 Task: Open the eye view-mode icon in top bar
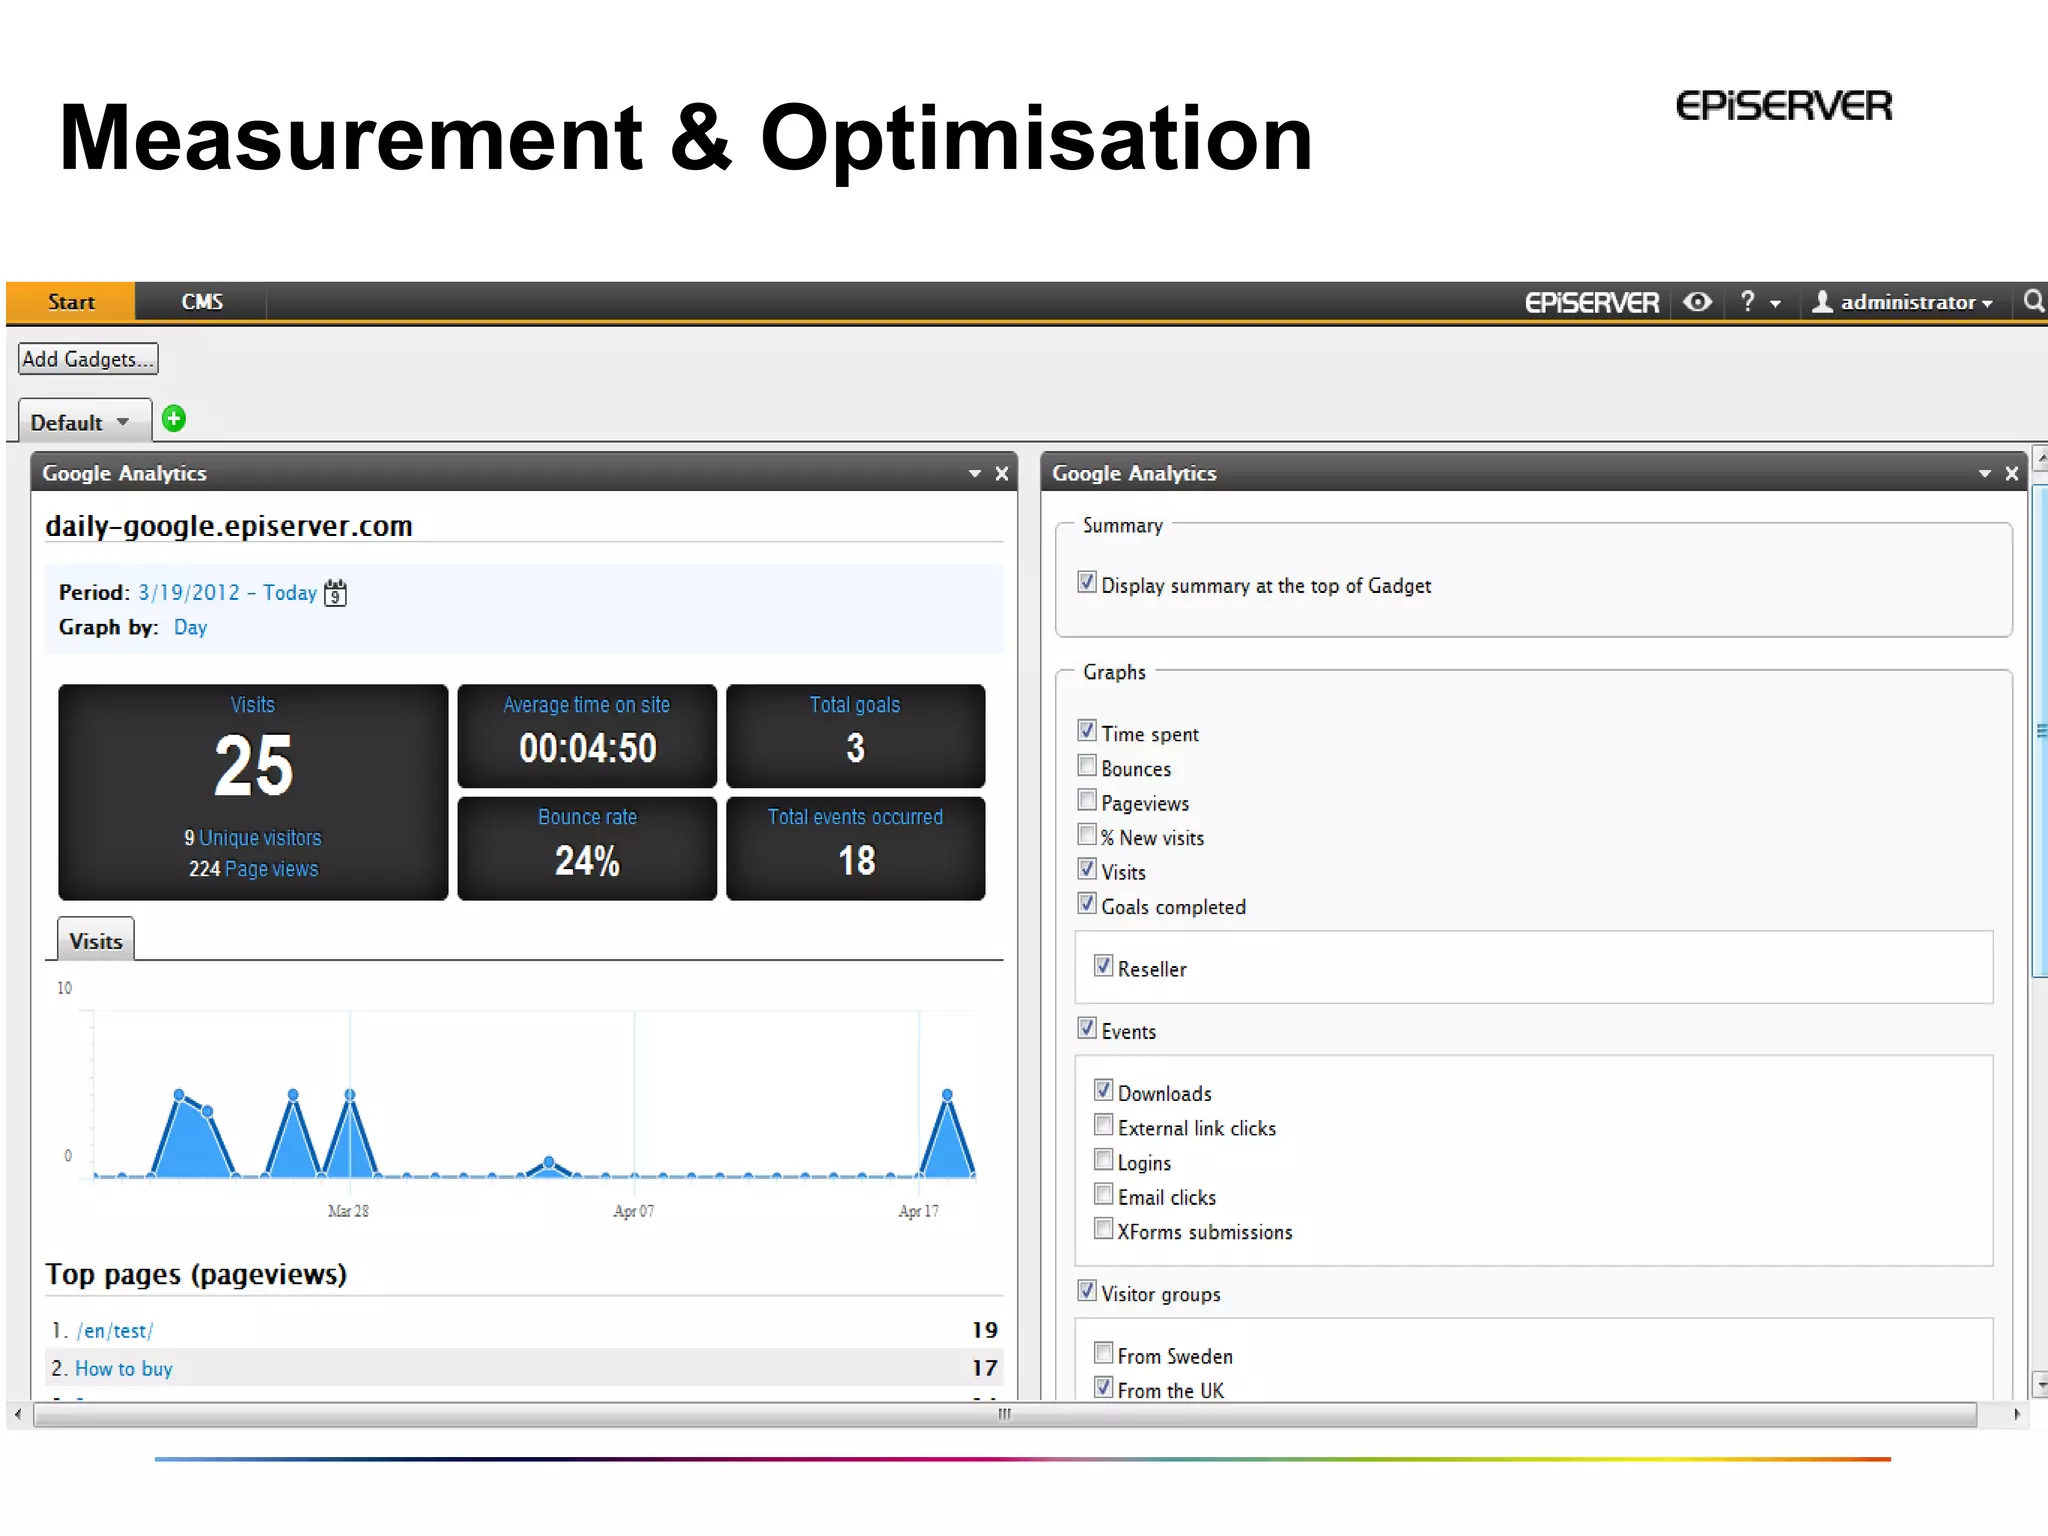tap(1697, 301)
